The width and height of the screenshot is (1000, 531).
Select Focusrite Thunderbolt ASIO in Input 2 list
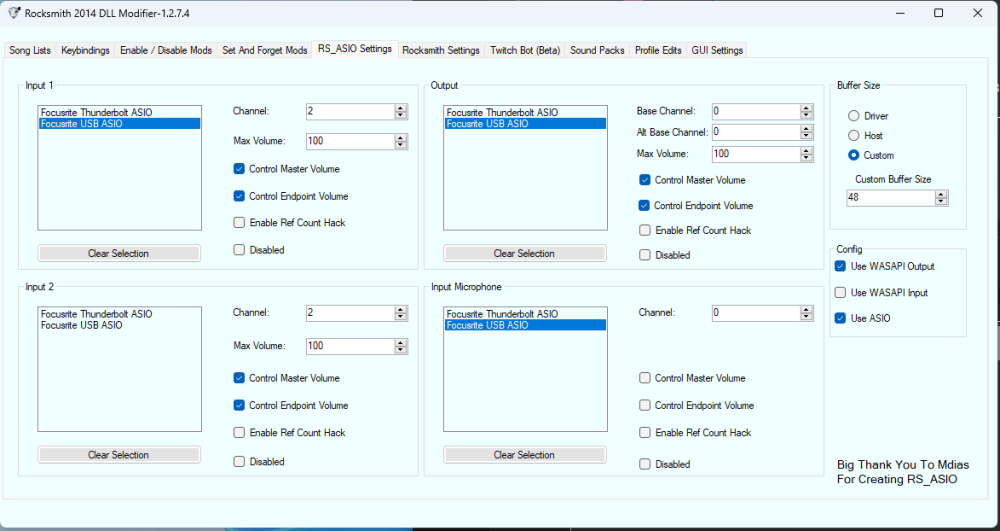tap(97, 314)
